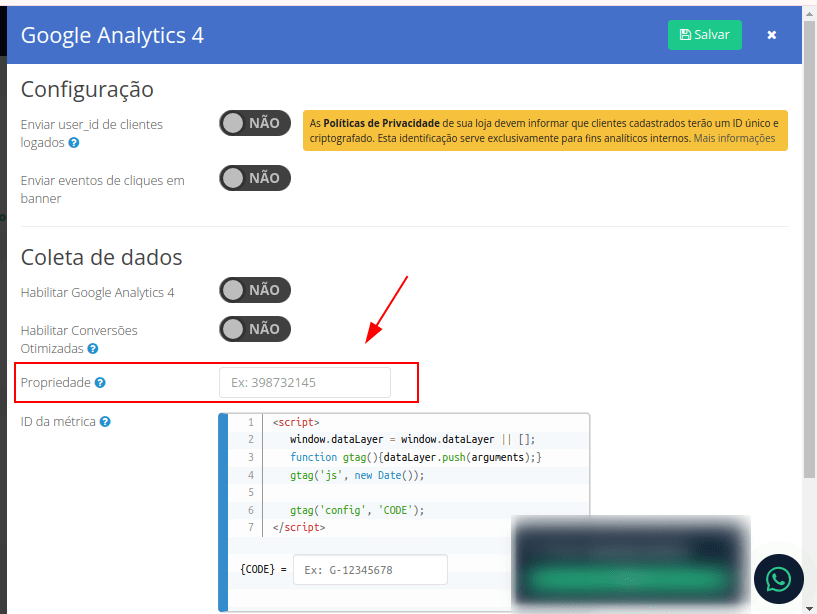Click the closing </script> code line
Viewport: 817px width, 614px height.
tap(299, 527)
